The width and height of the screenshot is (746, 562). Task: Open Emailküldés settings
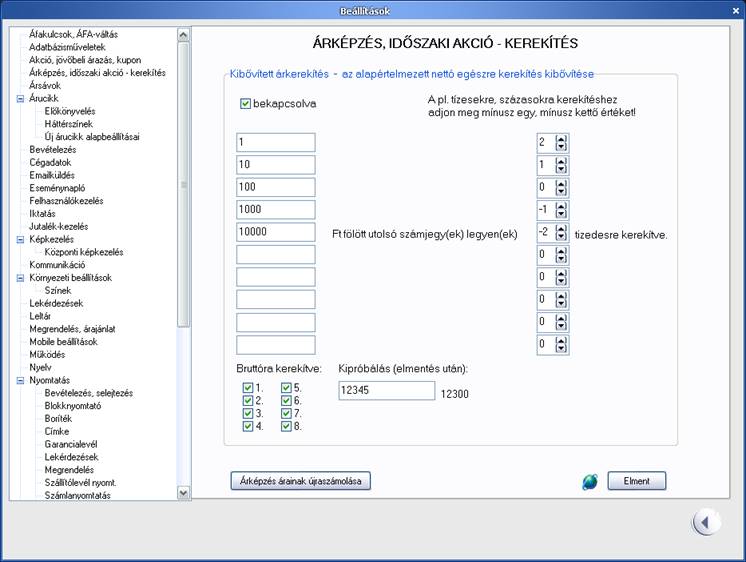52,176
